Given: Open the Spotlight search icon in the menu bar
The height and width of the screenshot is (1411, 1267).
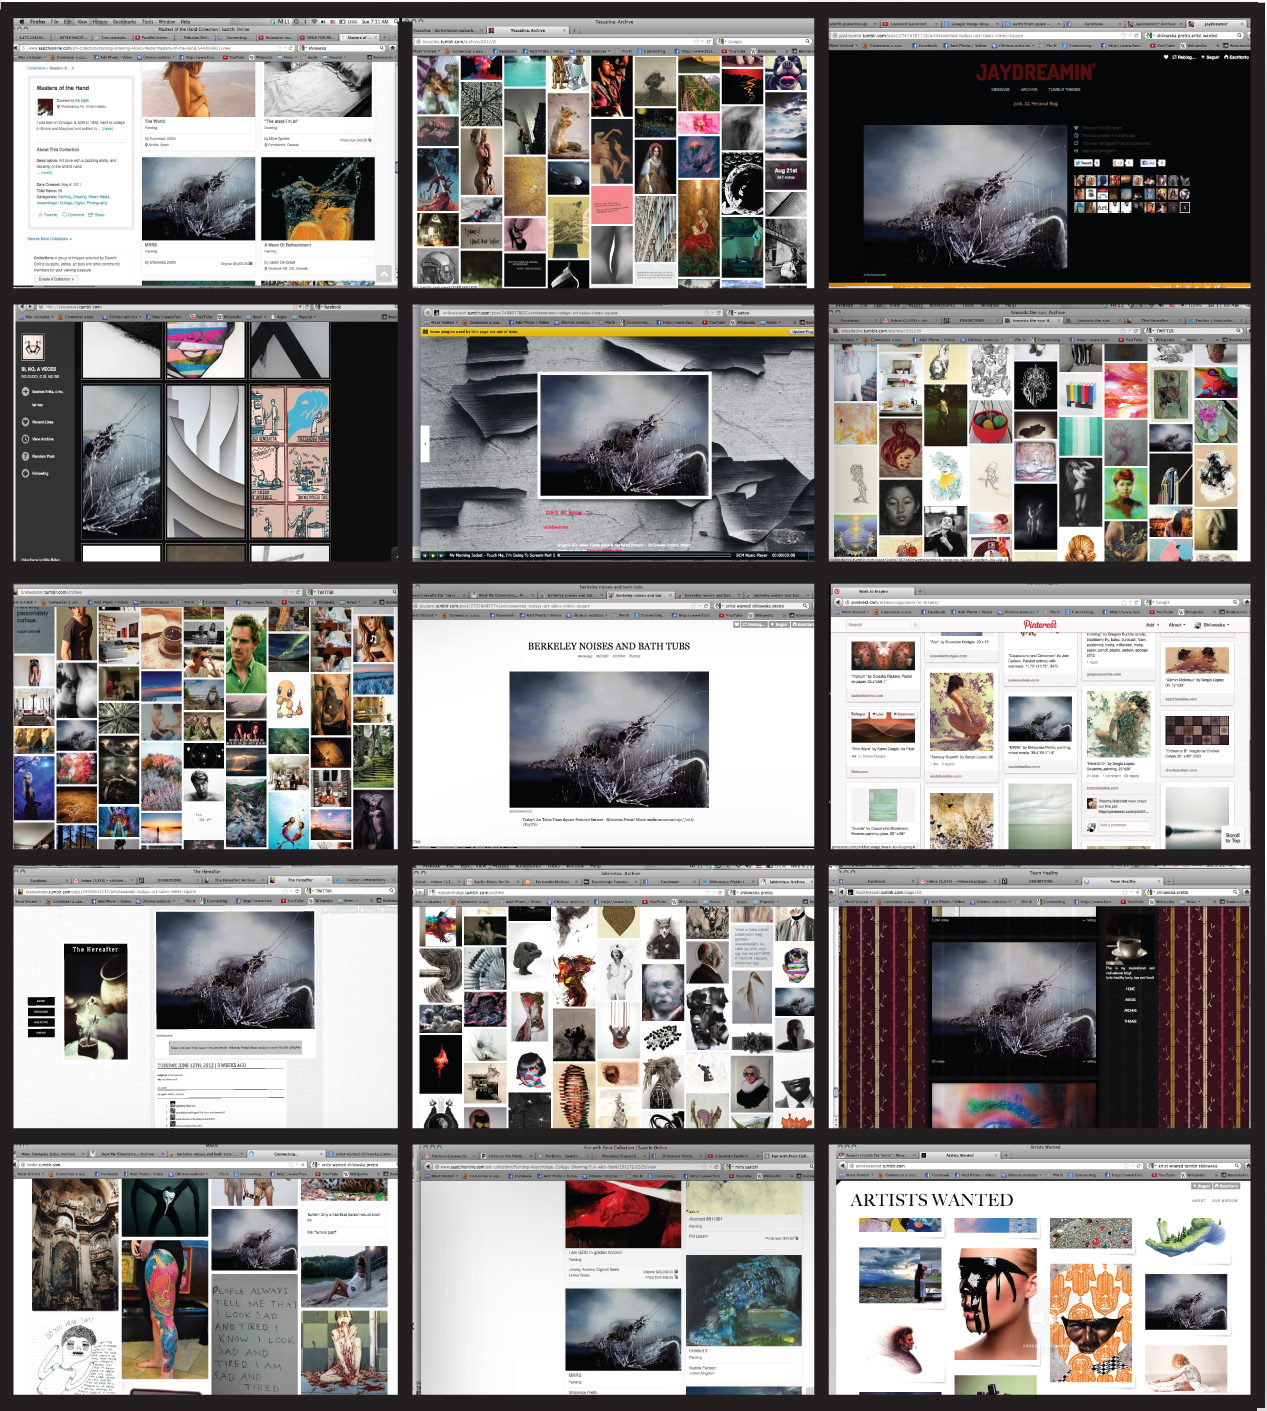Looking at the screenshot, I should coord(395,21).
